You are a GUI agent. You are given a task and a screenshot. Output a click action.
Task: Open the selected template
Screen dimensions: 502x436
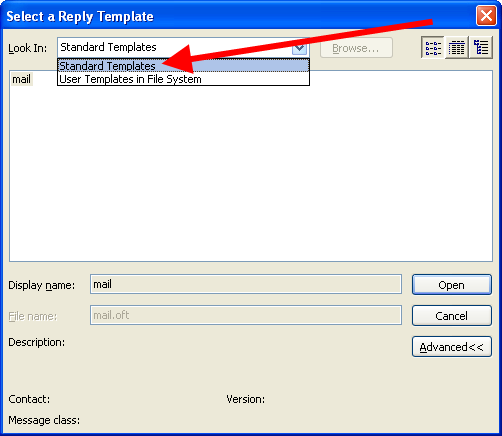[452, 285]
